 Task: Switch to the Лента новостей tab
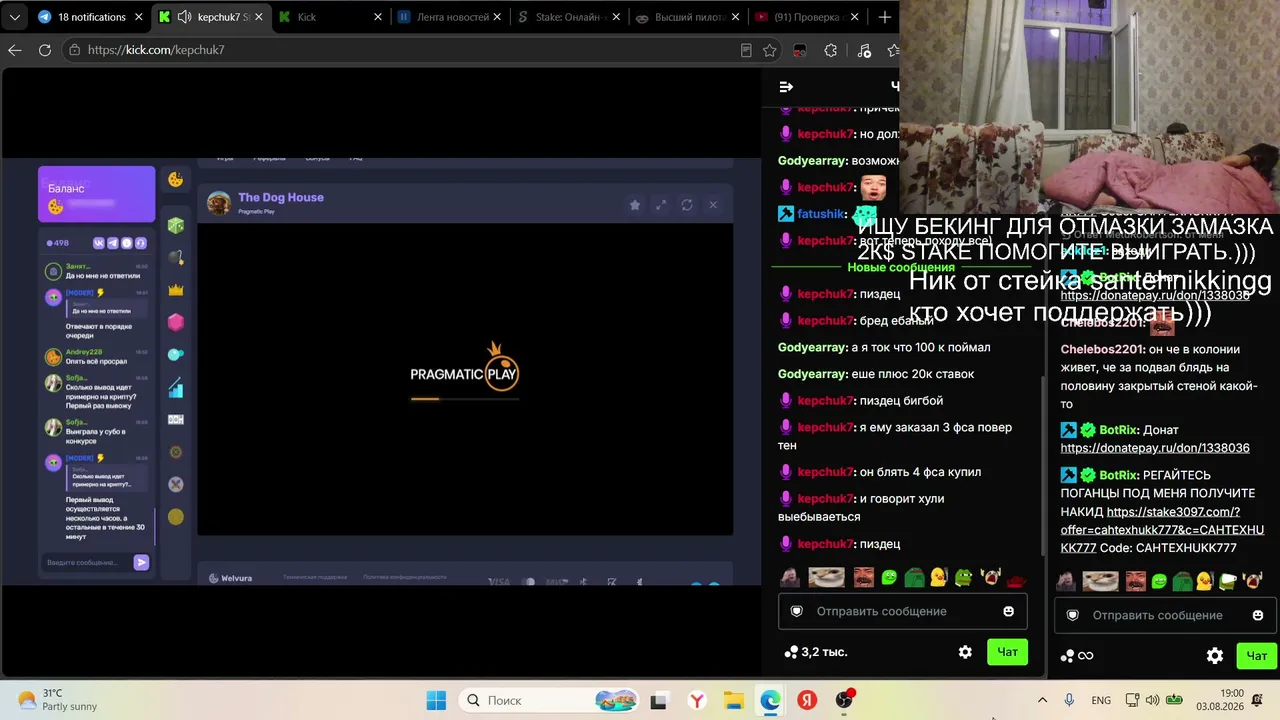[450, 17]
